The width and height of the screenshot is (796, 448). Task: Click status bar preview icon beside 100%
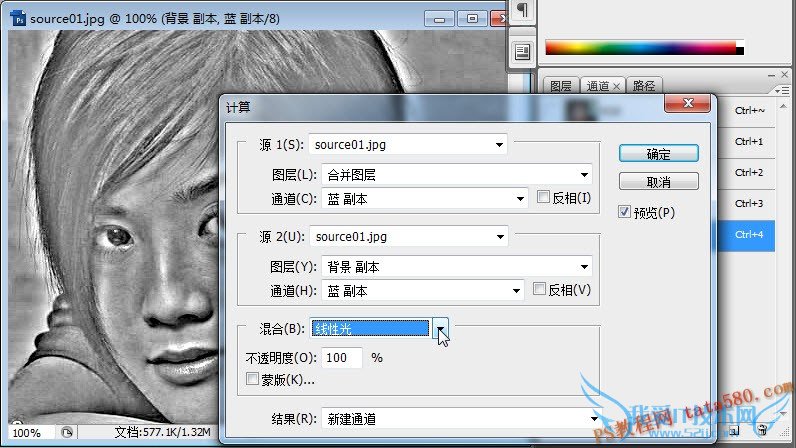67,432
